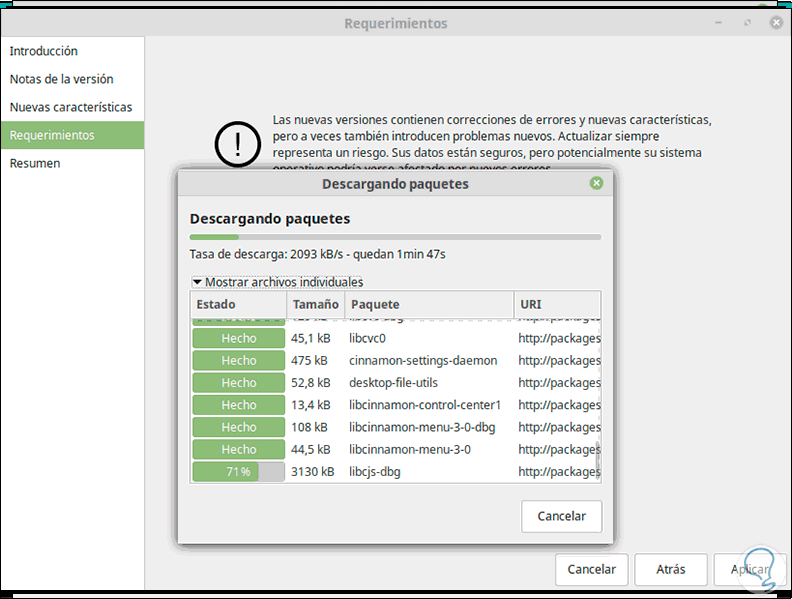Click the 71% progress bar for libcjs-dbg
Image resolution: width=792 pixels, height=599 pixels.
coord(238,472)
